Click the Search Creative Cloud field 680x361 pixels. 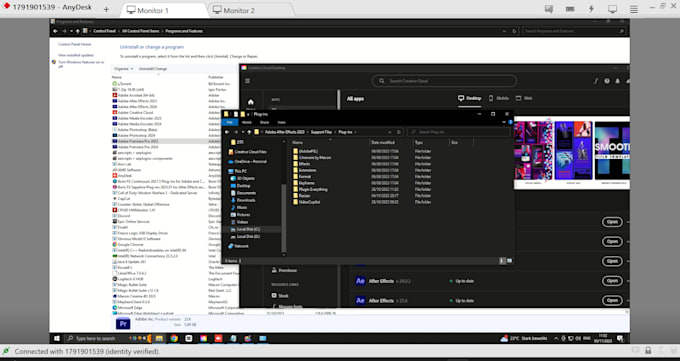click(444, 81)
